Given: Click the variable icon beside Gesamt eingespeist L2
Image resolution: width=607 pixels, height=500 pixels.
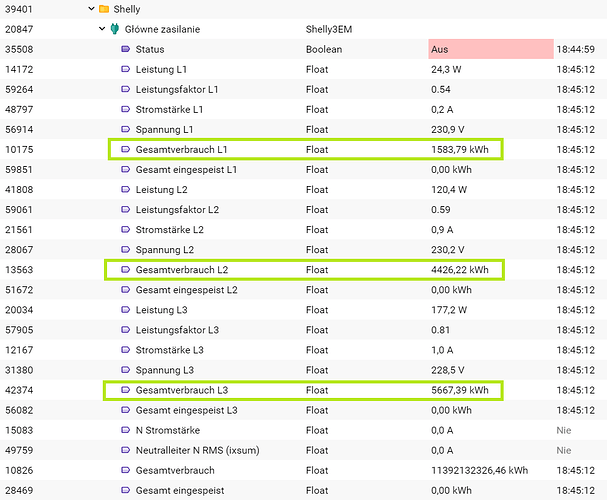Looking at the screenshot, I should click(x=125, y=290).
